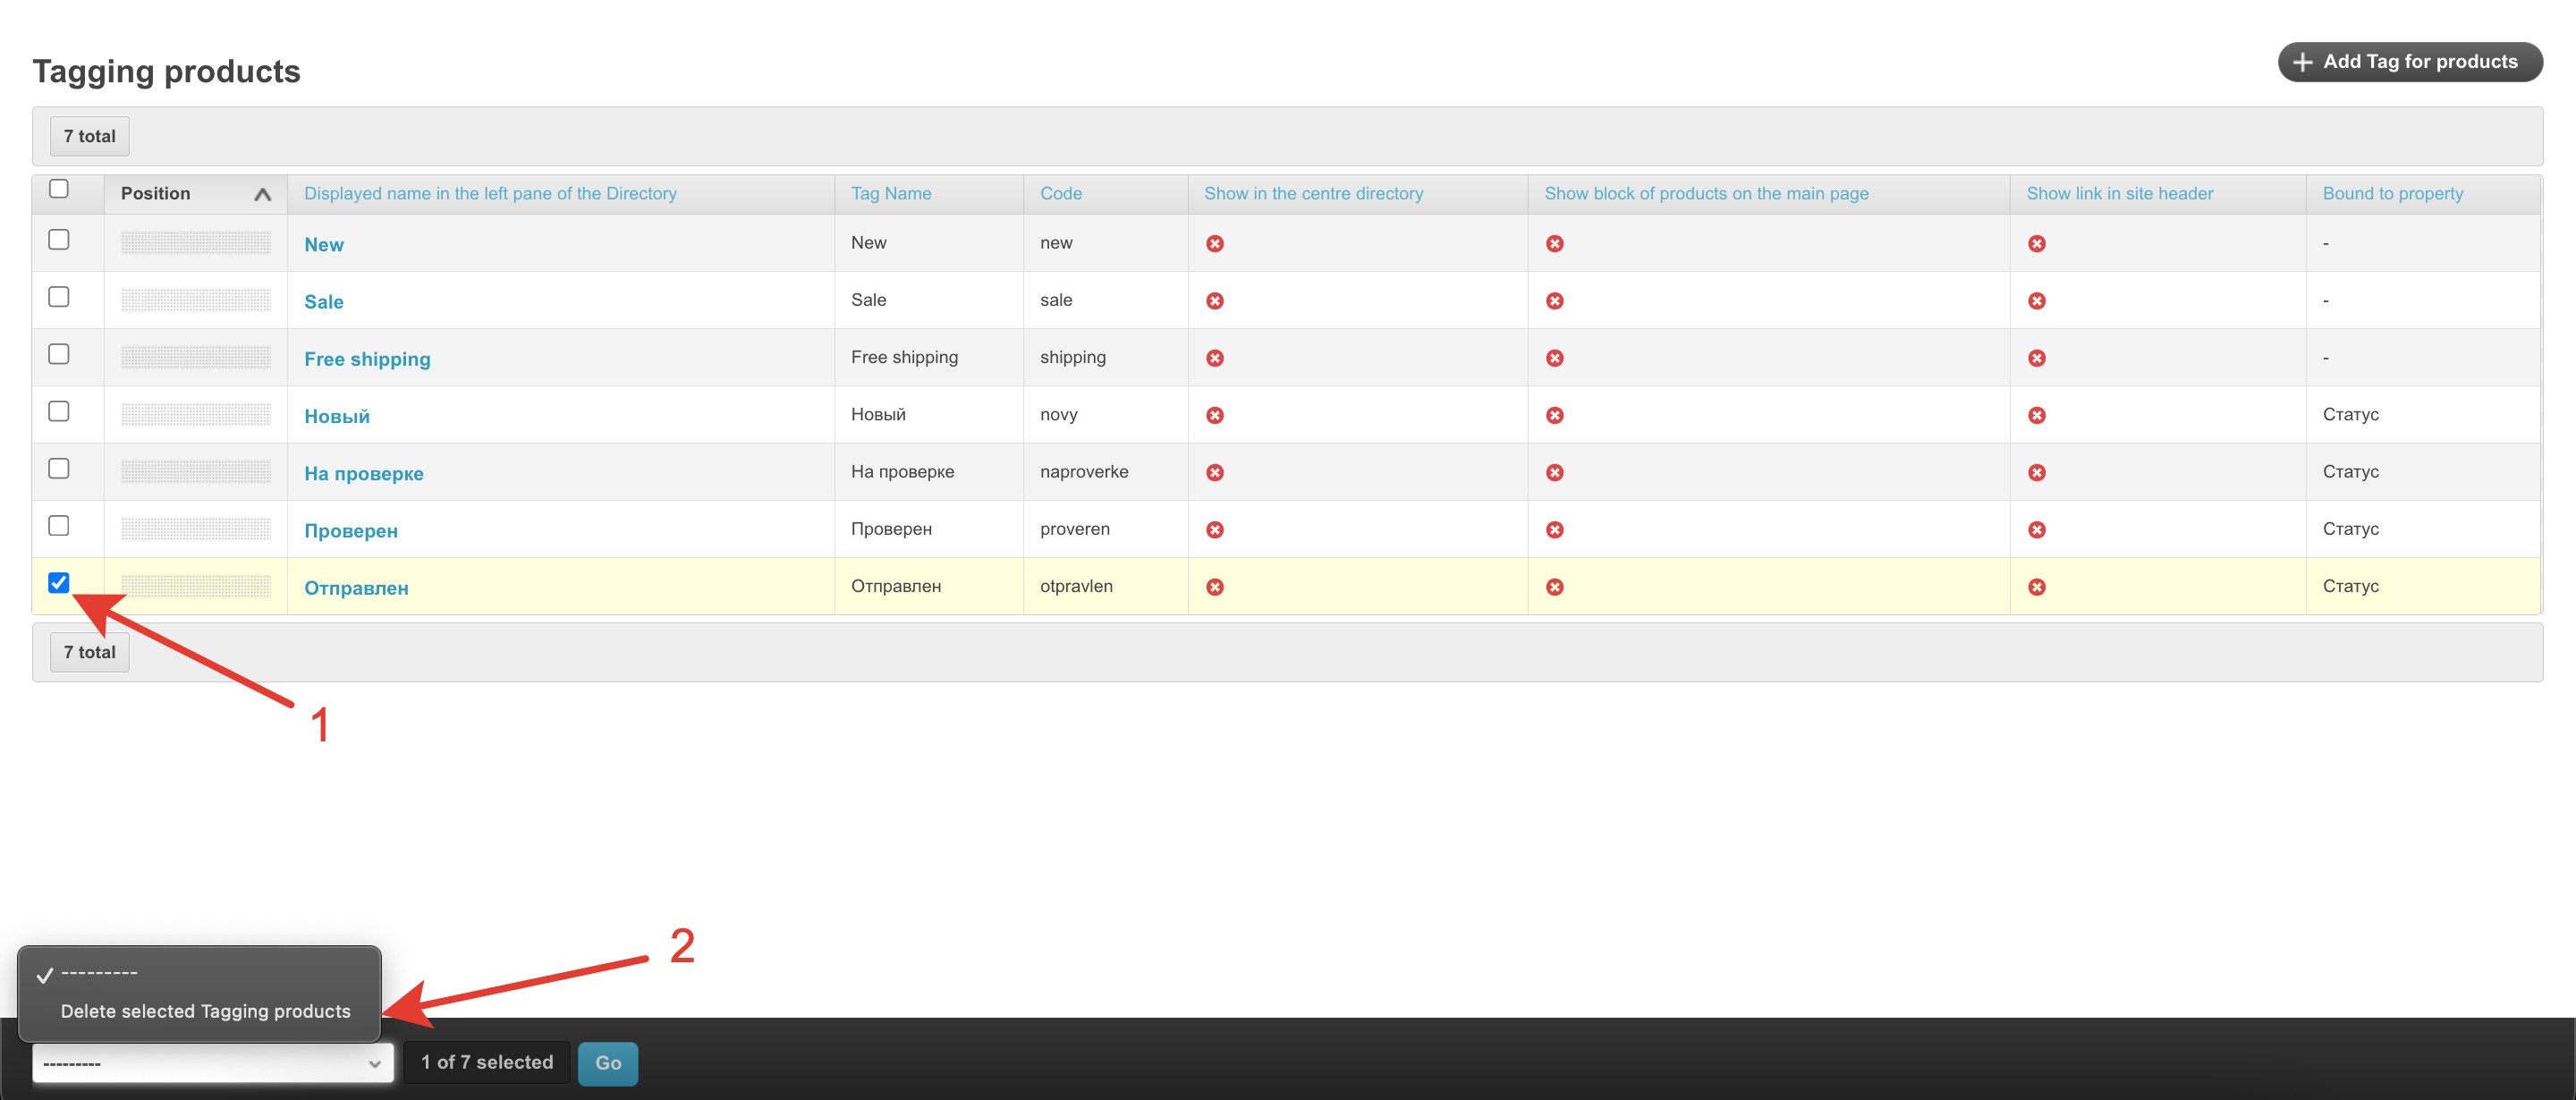Click the Add Tag for products button
The height and width of the screenshot is (1100, 2576).
click(2409, 62)
